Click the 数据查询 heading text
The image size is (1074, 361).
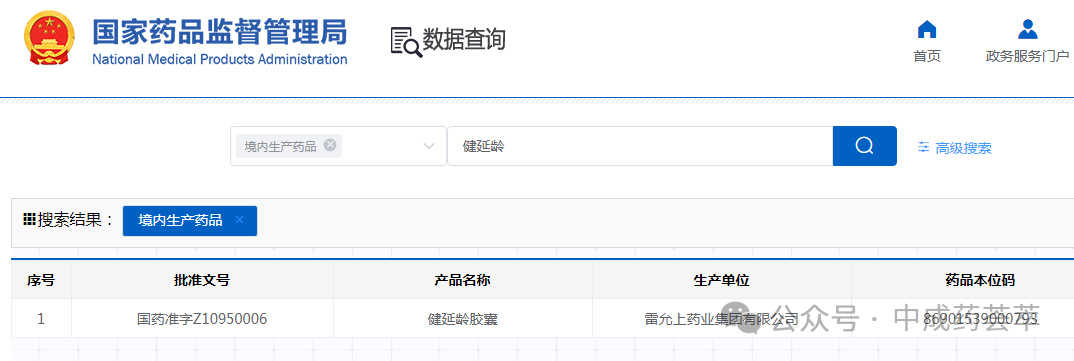464,40
